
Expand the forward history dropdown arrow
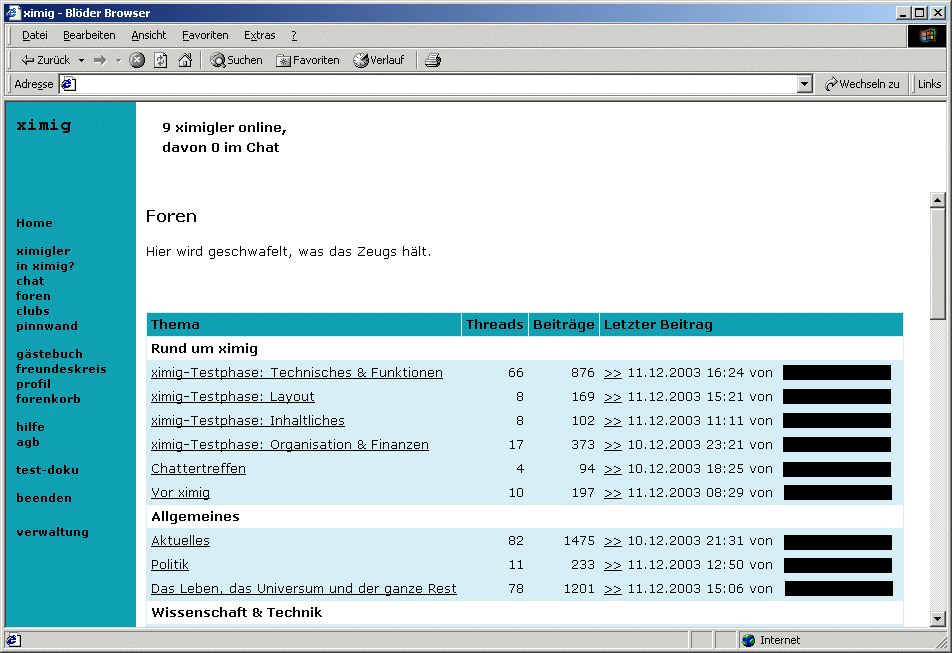[118, 60]
